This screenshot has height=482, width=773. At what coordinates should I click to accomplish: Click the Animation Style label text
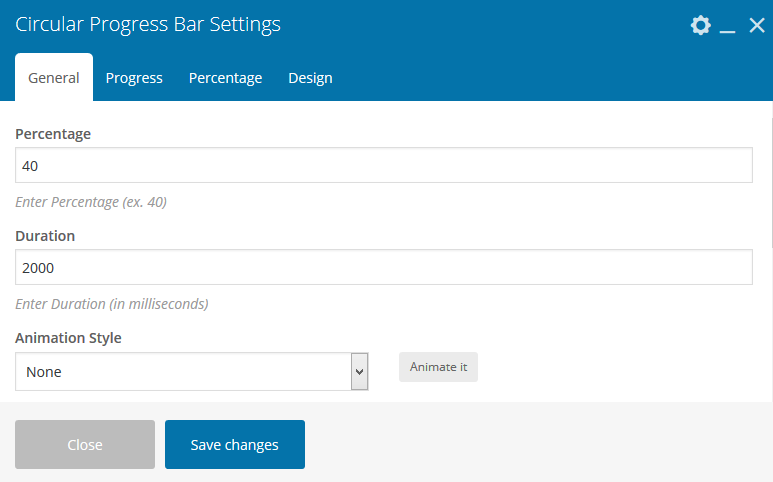68,338
